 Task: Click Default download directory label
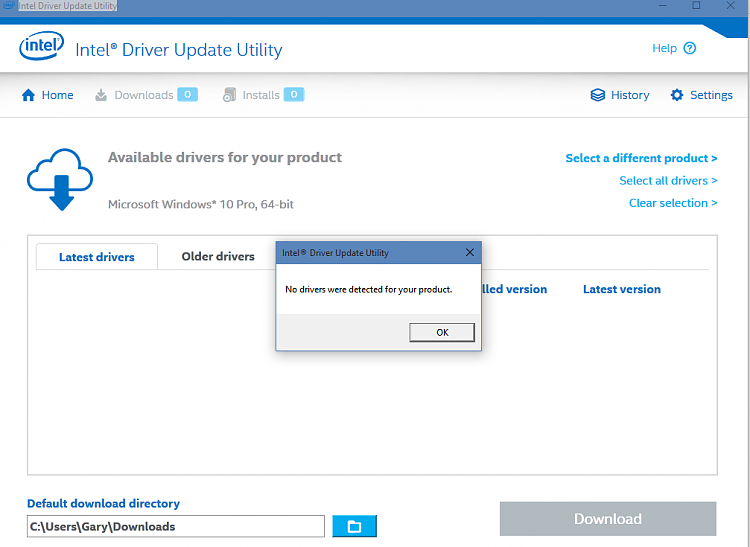(103, 503)
